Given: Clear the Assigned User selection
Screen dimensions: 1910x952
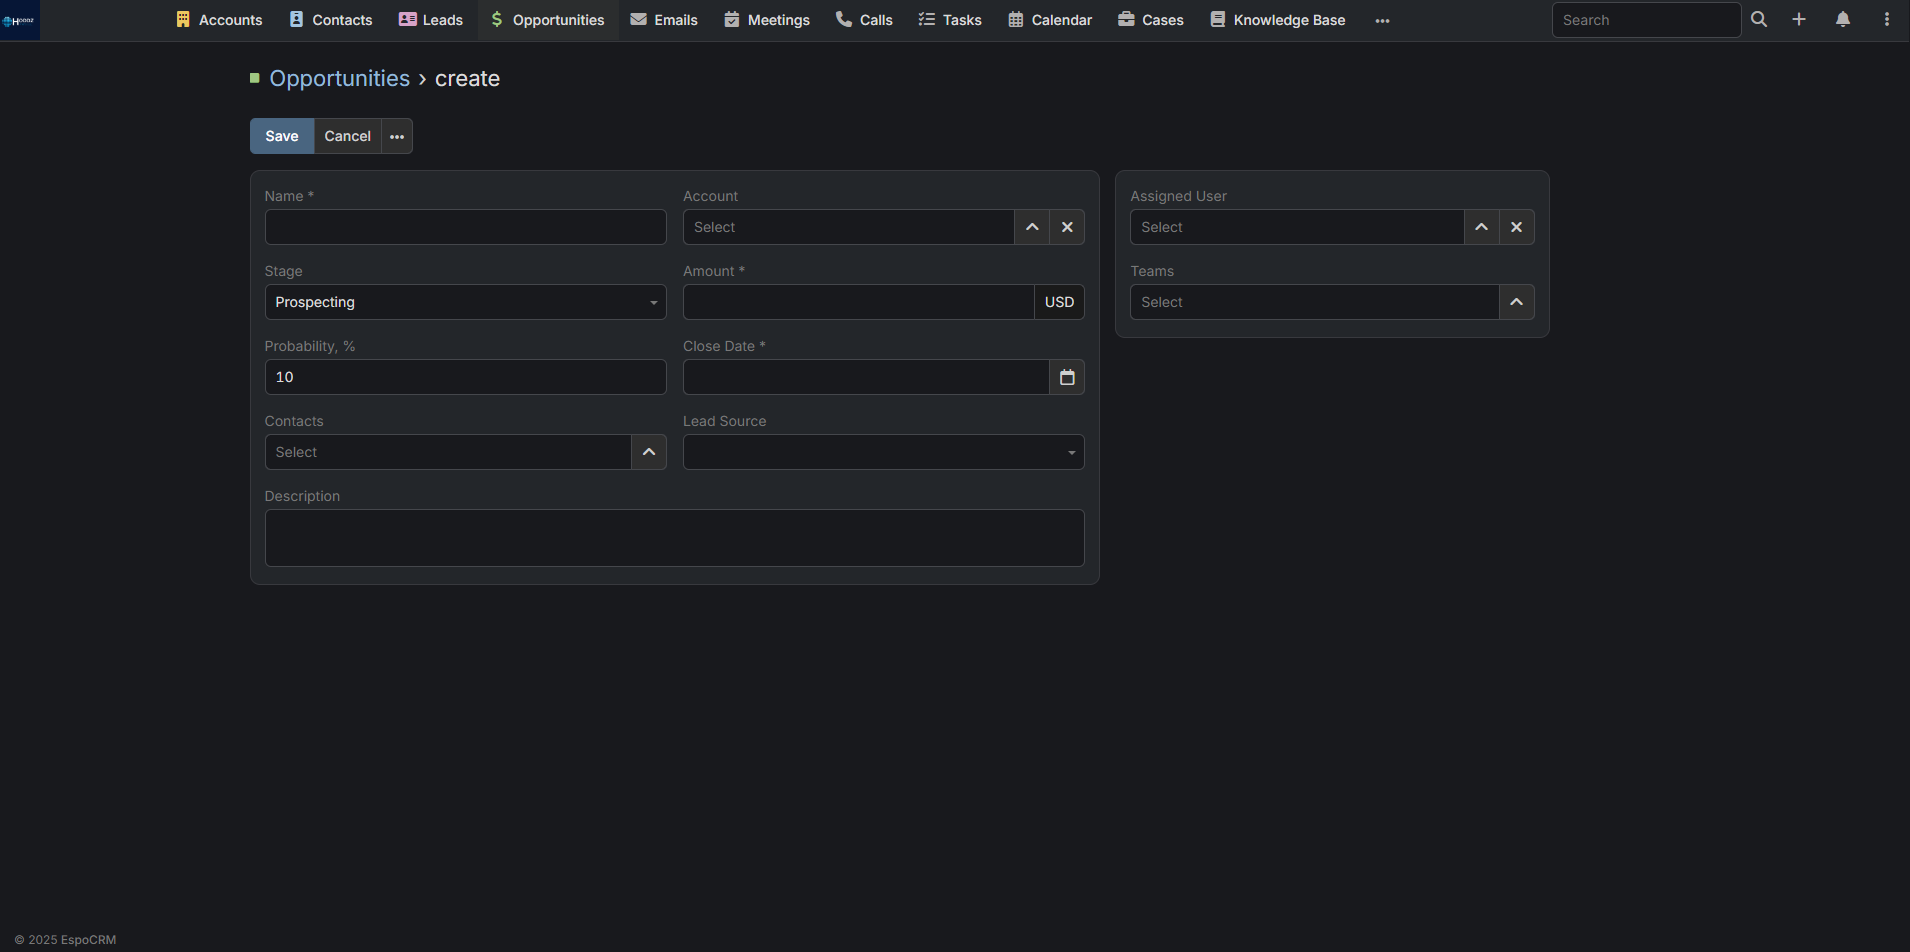Looking at the screenshot, I should coord(1516,227).
